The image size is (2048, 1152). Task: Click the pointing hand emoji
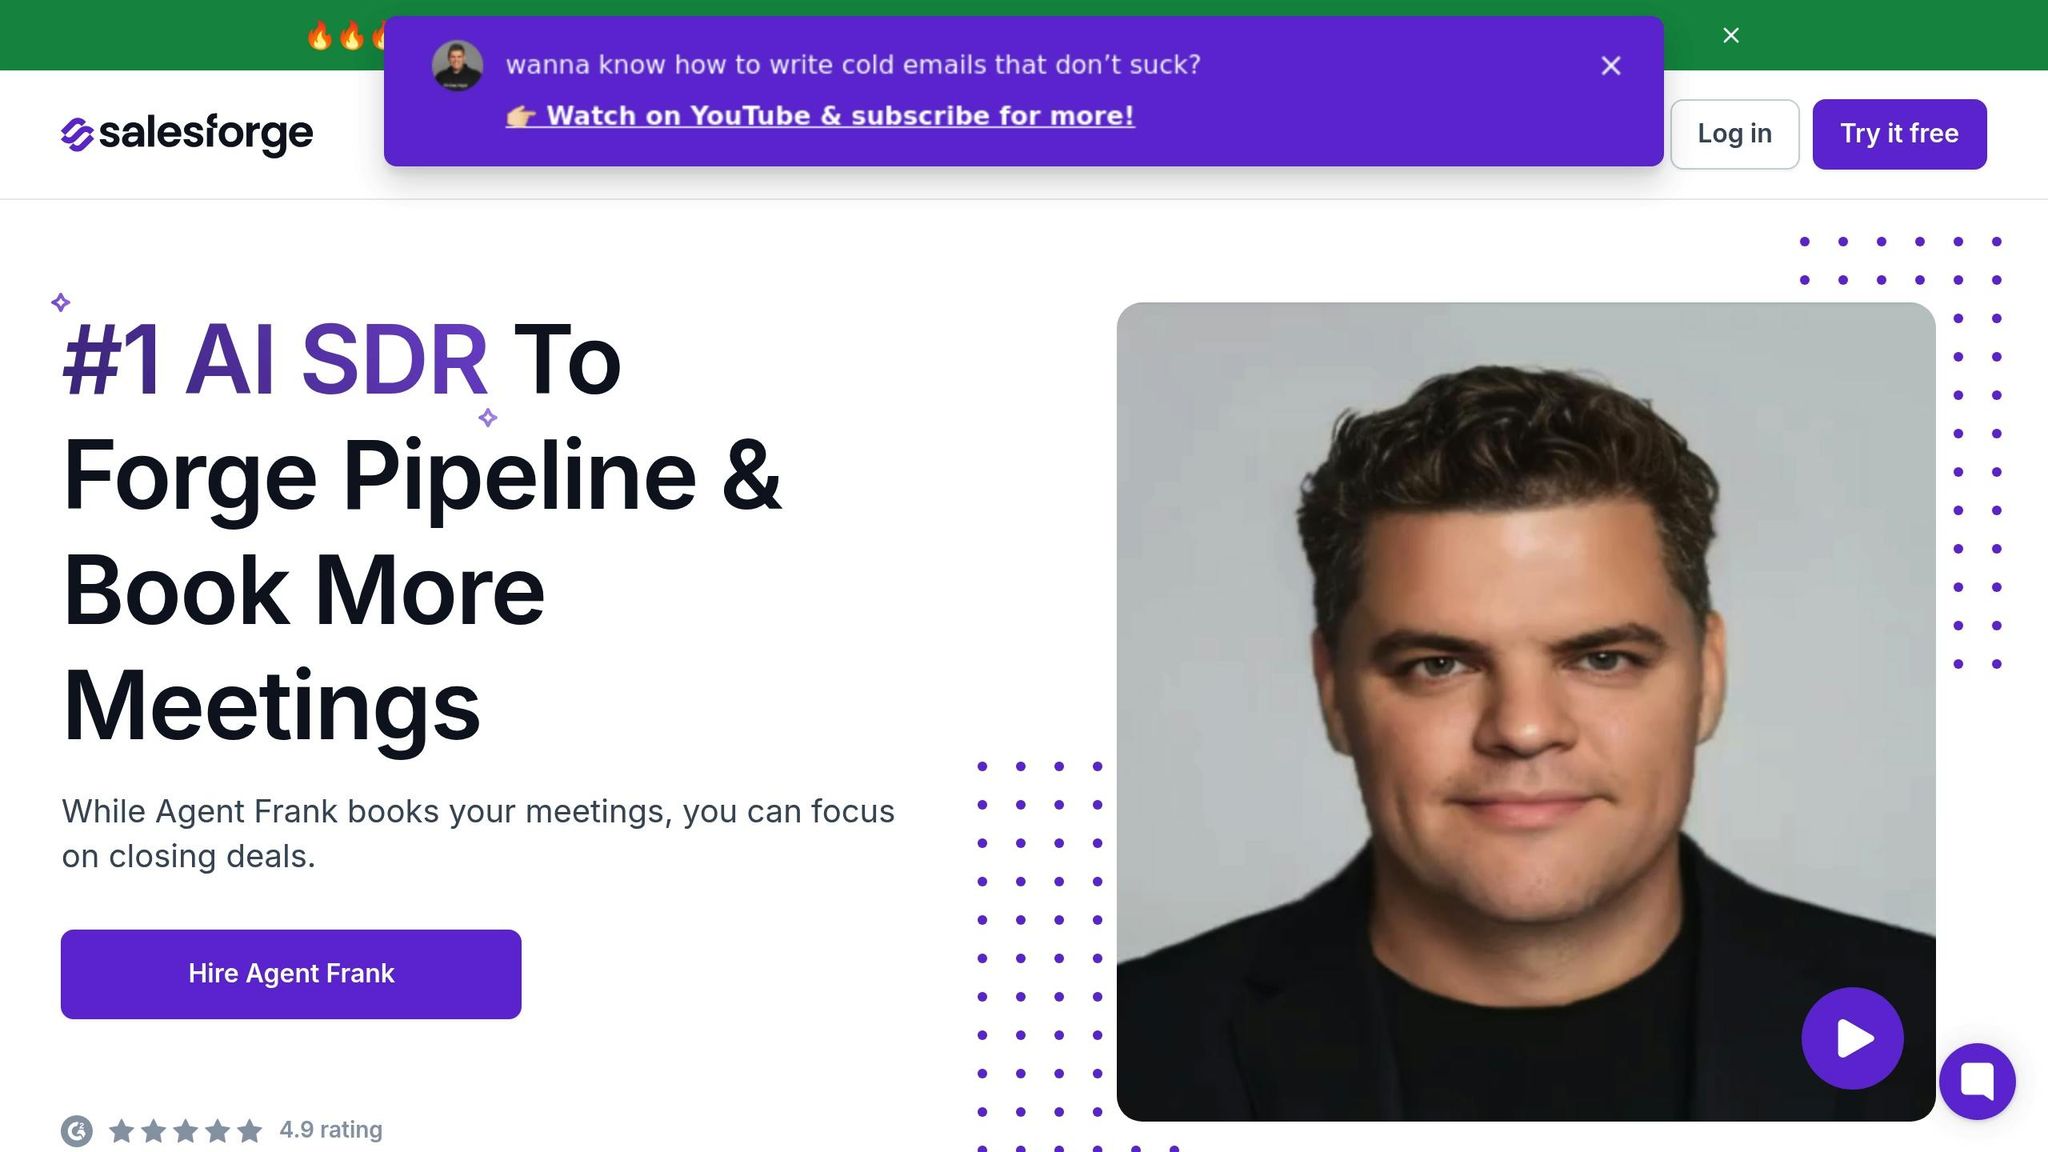(521, 116)
